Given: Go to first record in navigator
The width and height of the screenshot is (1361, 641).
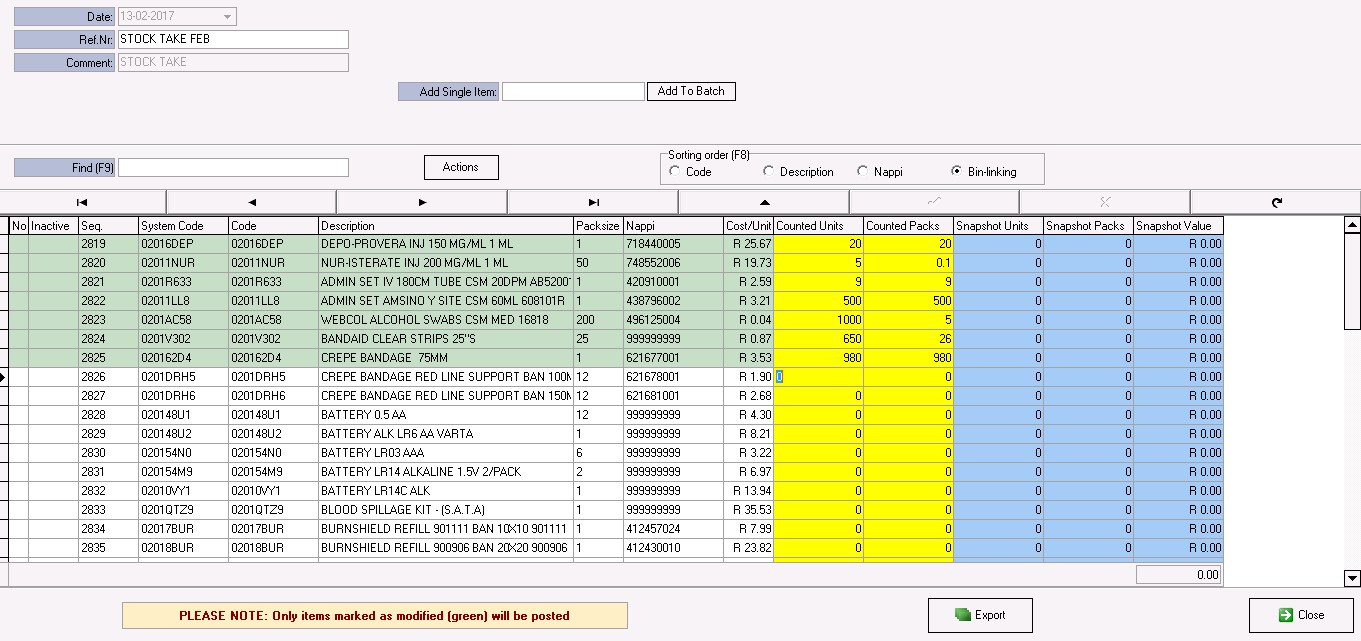Looking at the screenshot, I should tap(83, 202).
